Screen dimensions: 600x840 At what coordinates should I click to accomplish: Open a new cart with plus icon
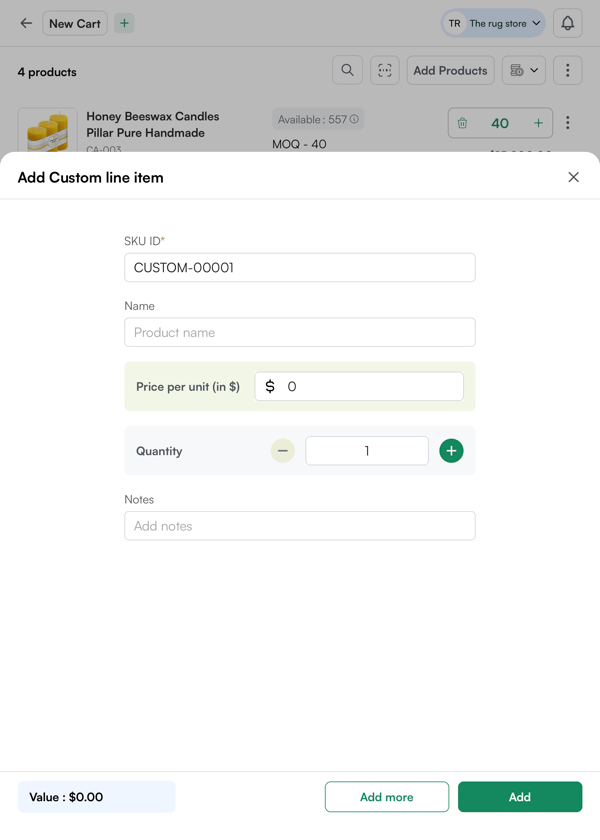[x=124, y=23]
